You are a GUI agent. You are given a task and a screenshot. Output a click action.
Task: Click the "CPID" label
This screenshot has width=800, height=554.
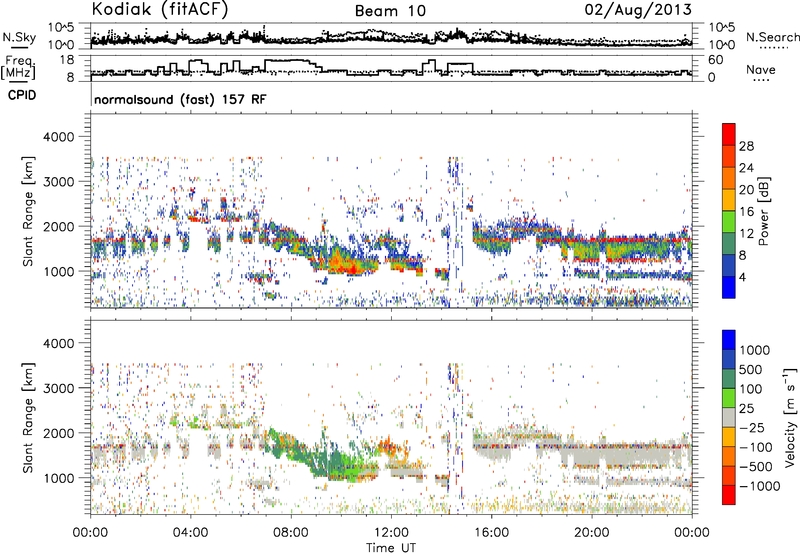tap(22, 95)
